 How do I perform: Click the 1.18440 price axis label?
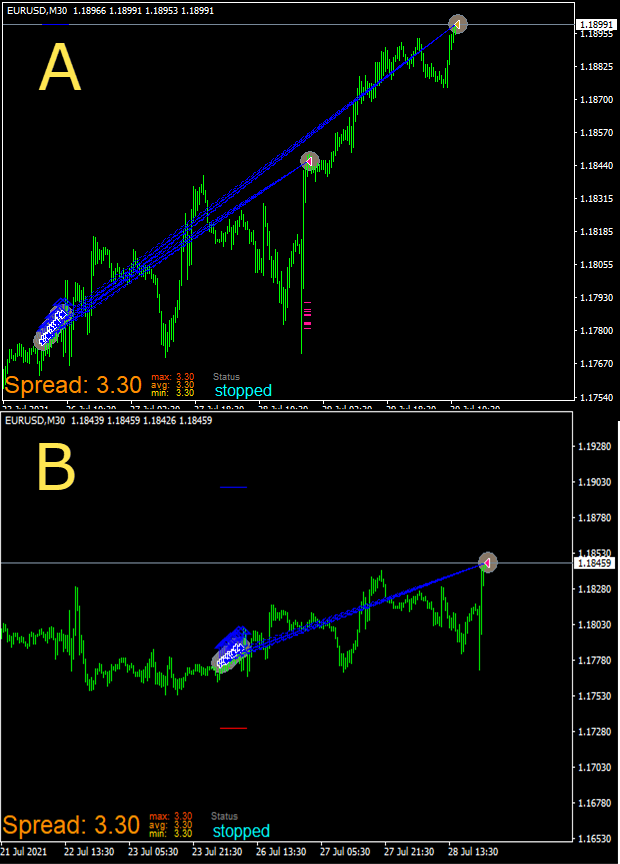pos(596,165)
